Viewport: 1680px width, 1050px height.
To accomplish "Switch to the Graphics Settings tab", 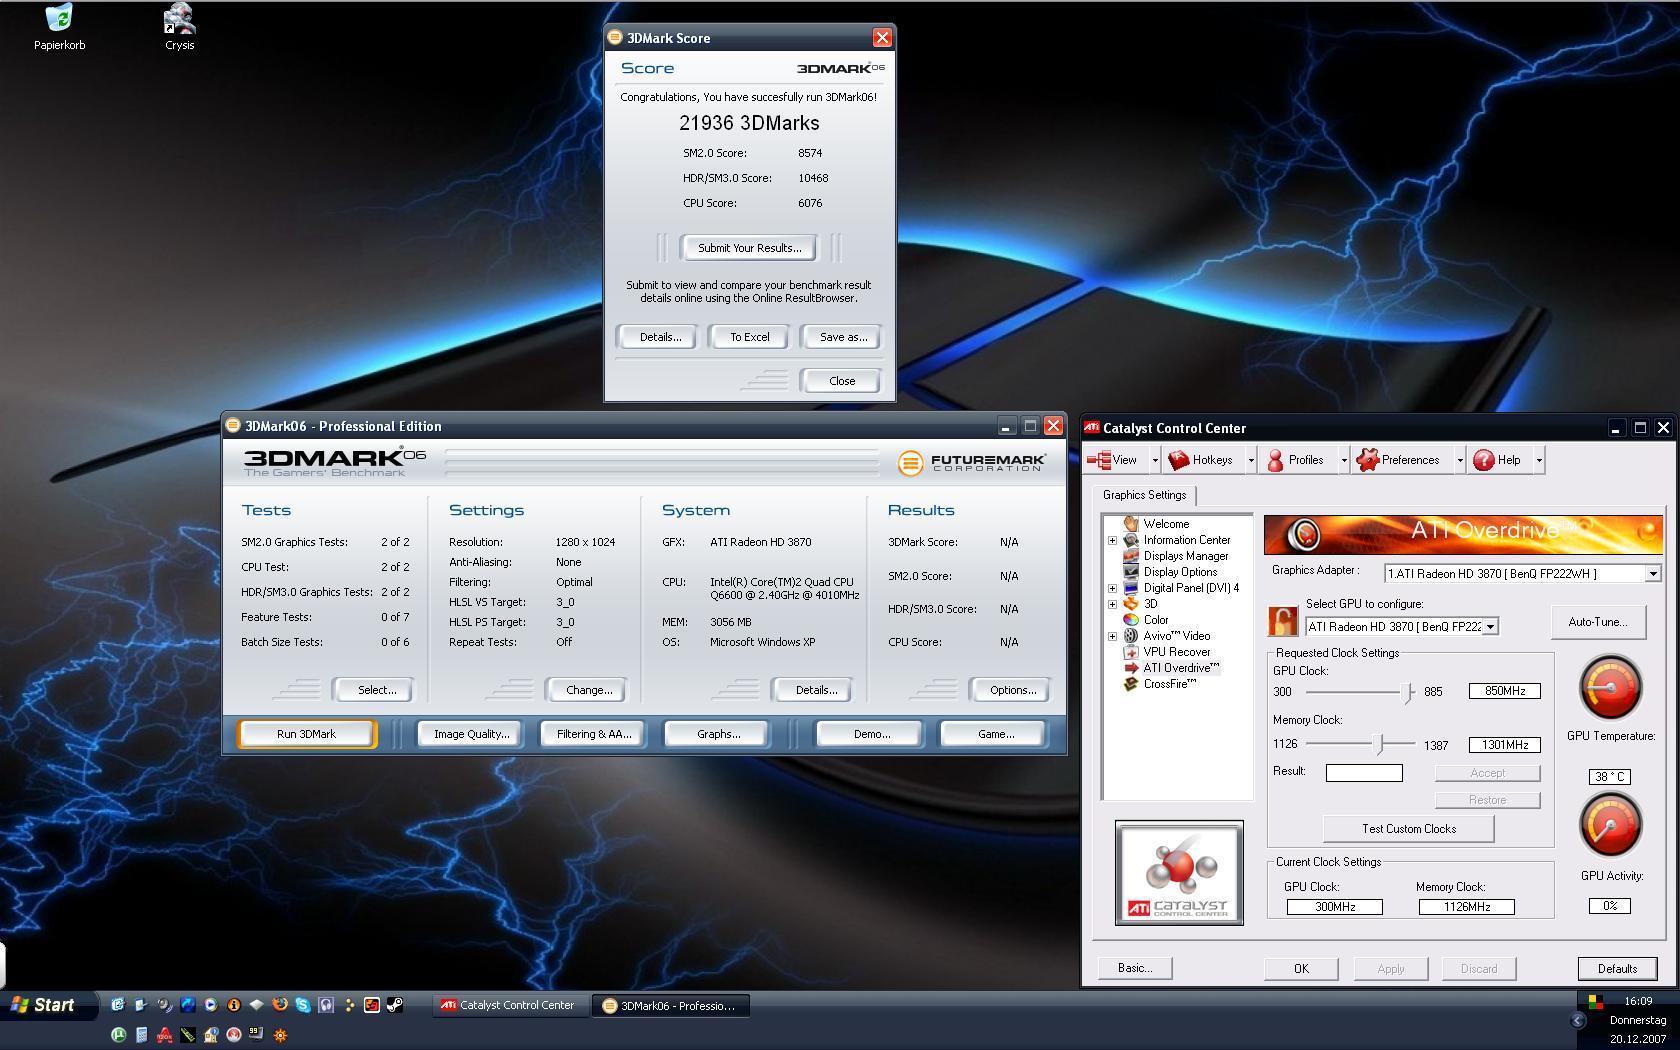I will (x=1144, y=495).
